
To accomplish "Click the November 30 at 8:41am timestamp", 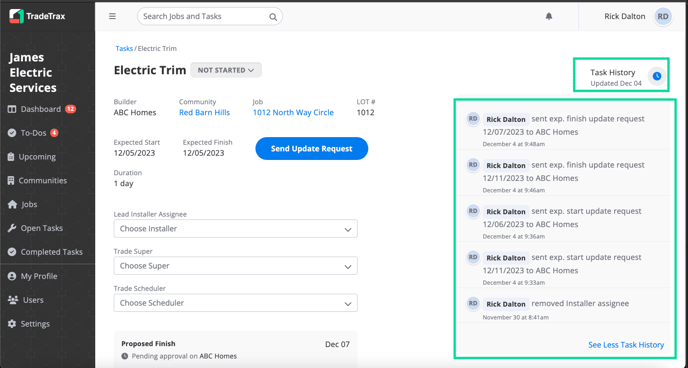I will pyautogui.click(x=516, y=317).
